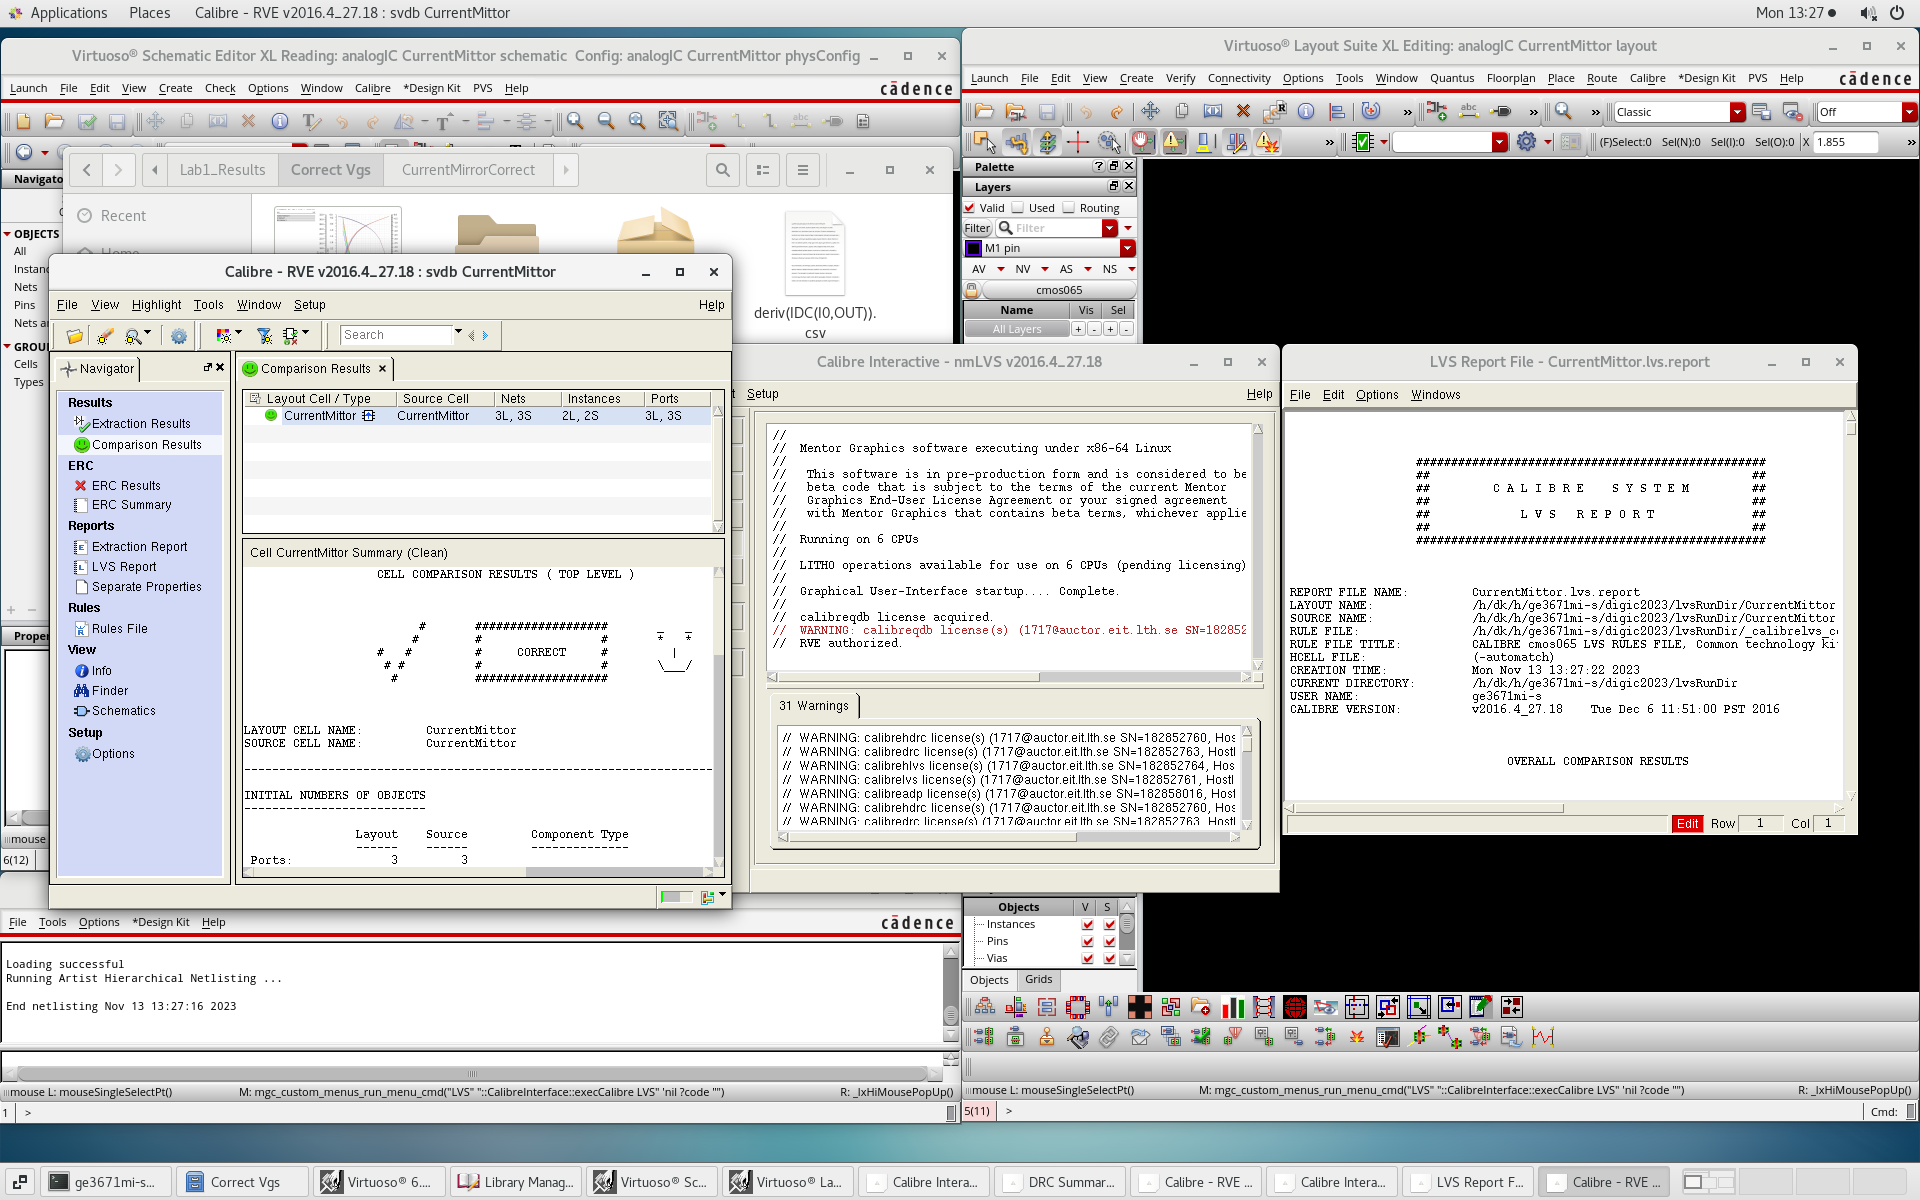Click the red globe icon in Layout bottom toolbar
The height and width of the screenshot is (1200, 1920).
tap(1295, 1007)
